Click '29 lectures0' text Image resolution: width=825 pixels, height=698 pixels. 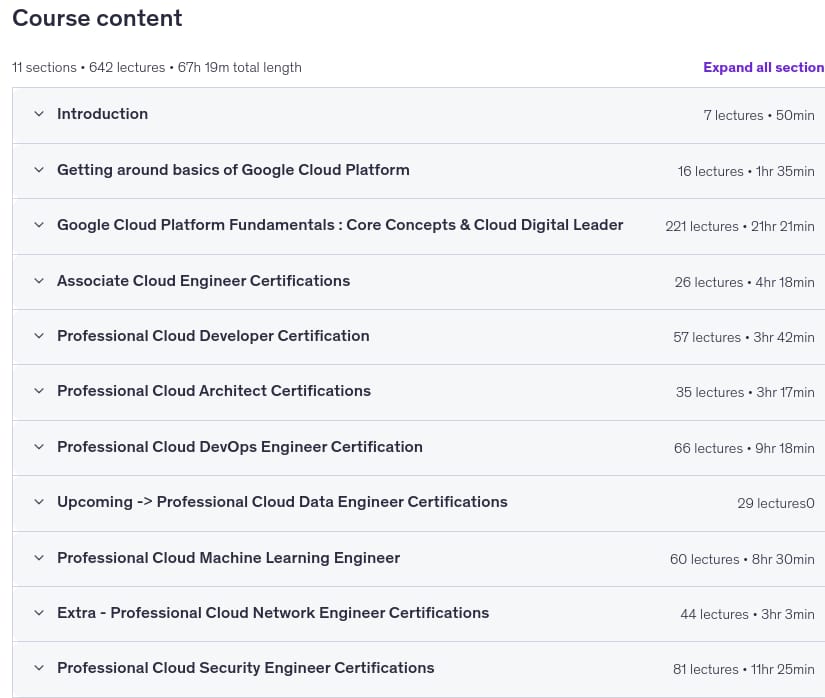[x=776, y=503]
